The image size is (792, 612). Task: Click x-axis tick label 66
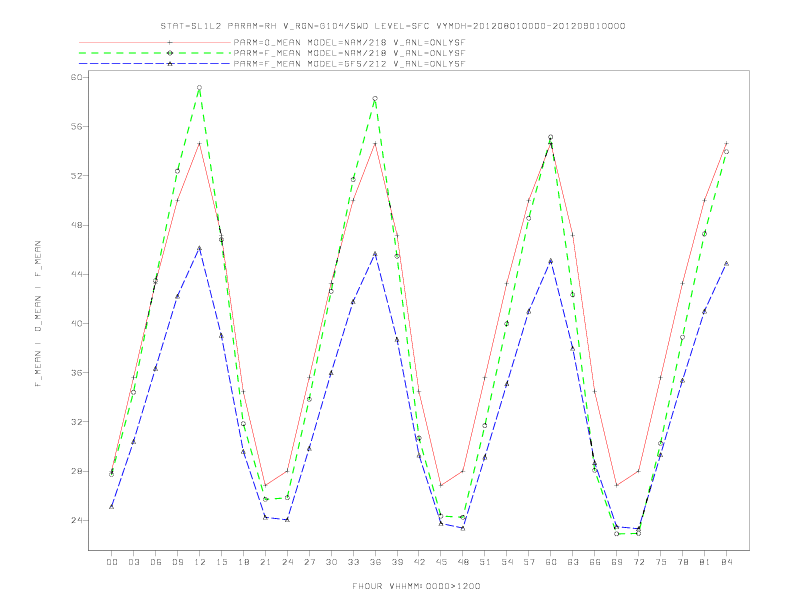click(595, 562)
